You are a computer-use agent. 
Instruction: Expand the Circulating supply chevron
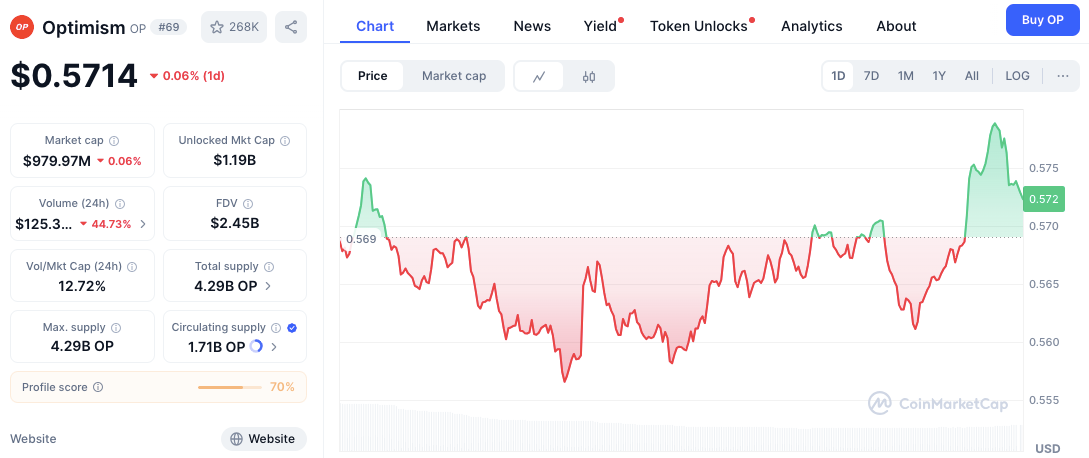pyautogui.click(x=274, y=347)
